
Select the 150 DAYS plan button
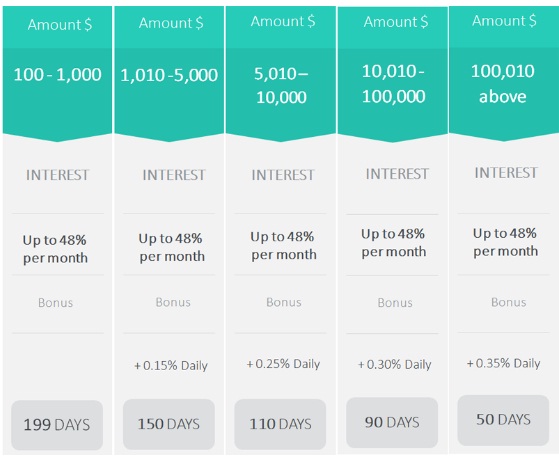169,424
